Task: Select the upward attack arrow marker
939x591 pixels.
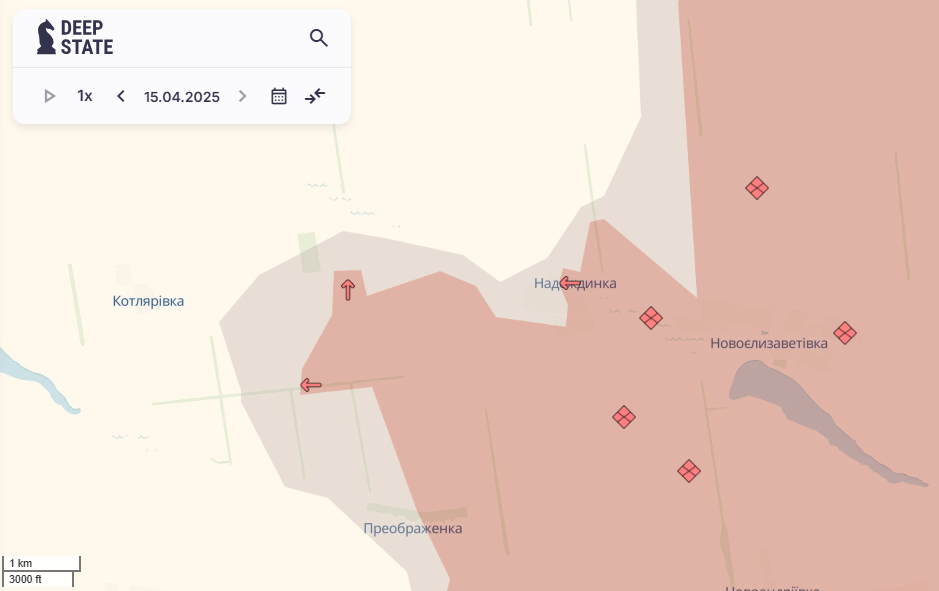Action: (348, 290)
